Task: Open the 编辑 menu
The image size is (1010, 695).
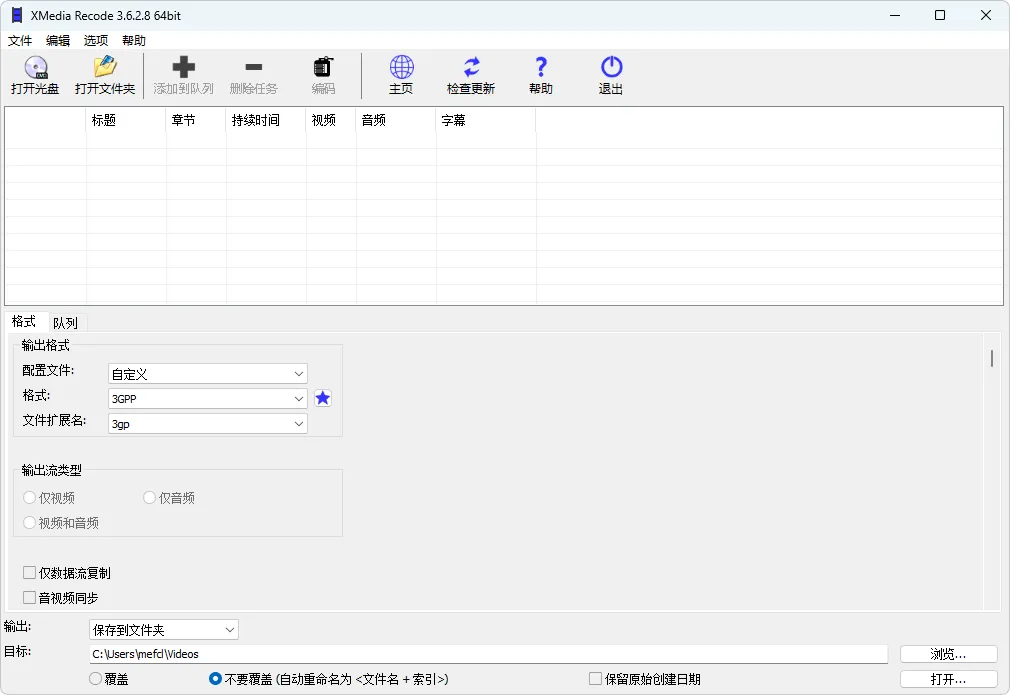Action: pos(58,41)
